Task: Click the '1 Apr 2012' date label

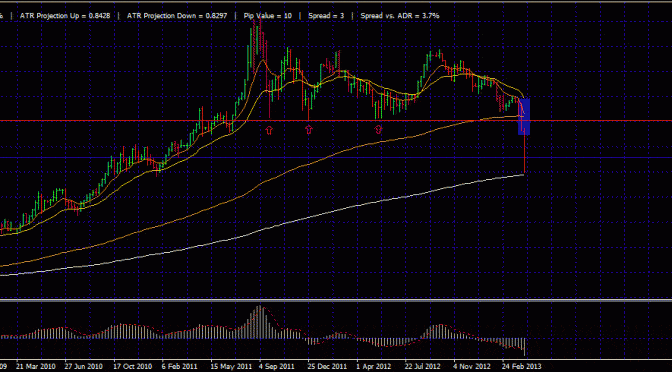Action: [x=375, y=367]
